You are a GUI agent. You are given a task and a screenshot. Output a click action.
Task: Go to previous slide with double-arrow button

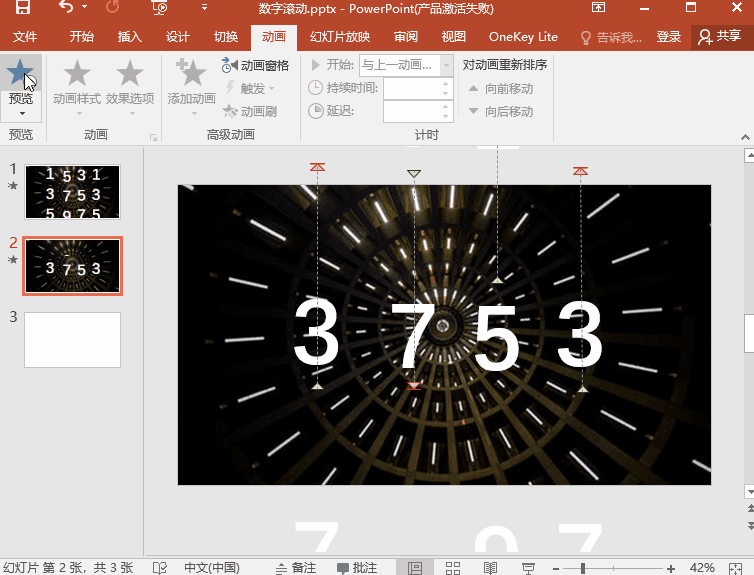(x=750, y=508)
